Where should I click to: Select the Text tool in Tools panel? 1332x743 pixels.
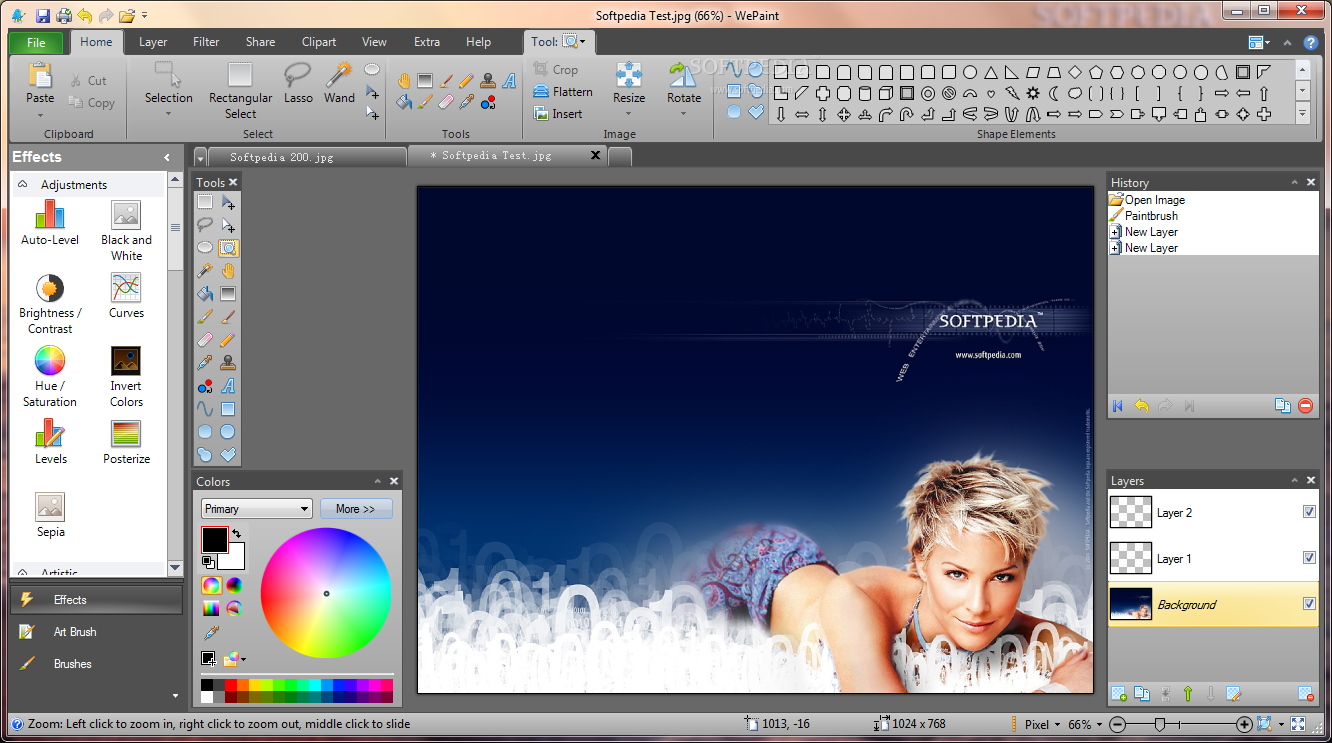(x=228, y=386)
